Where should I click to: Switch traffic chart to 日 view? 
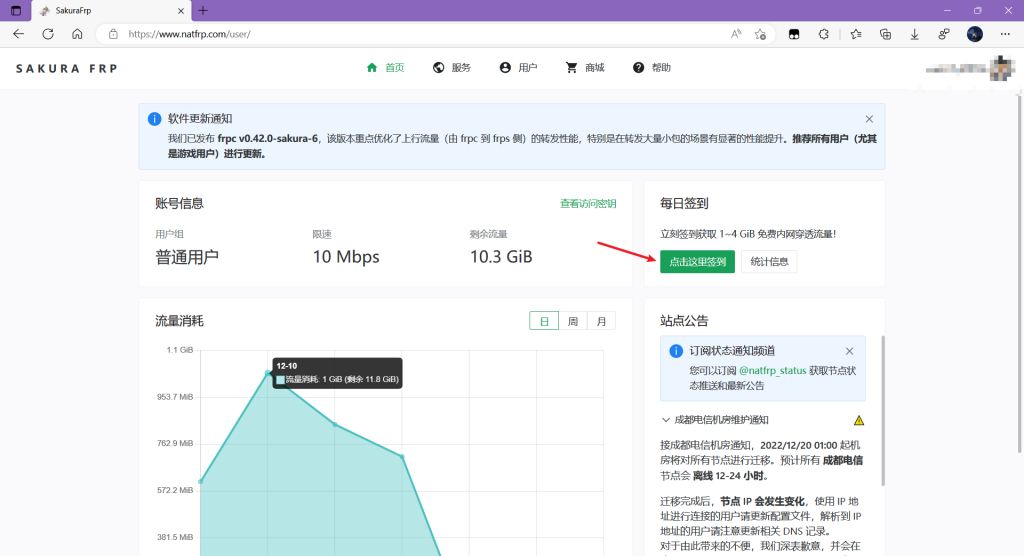coord(544,321)
